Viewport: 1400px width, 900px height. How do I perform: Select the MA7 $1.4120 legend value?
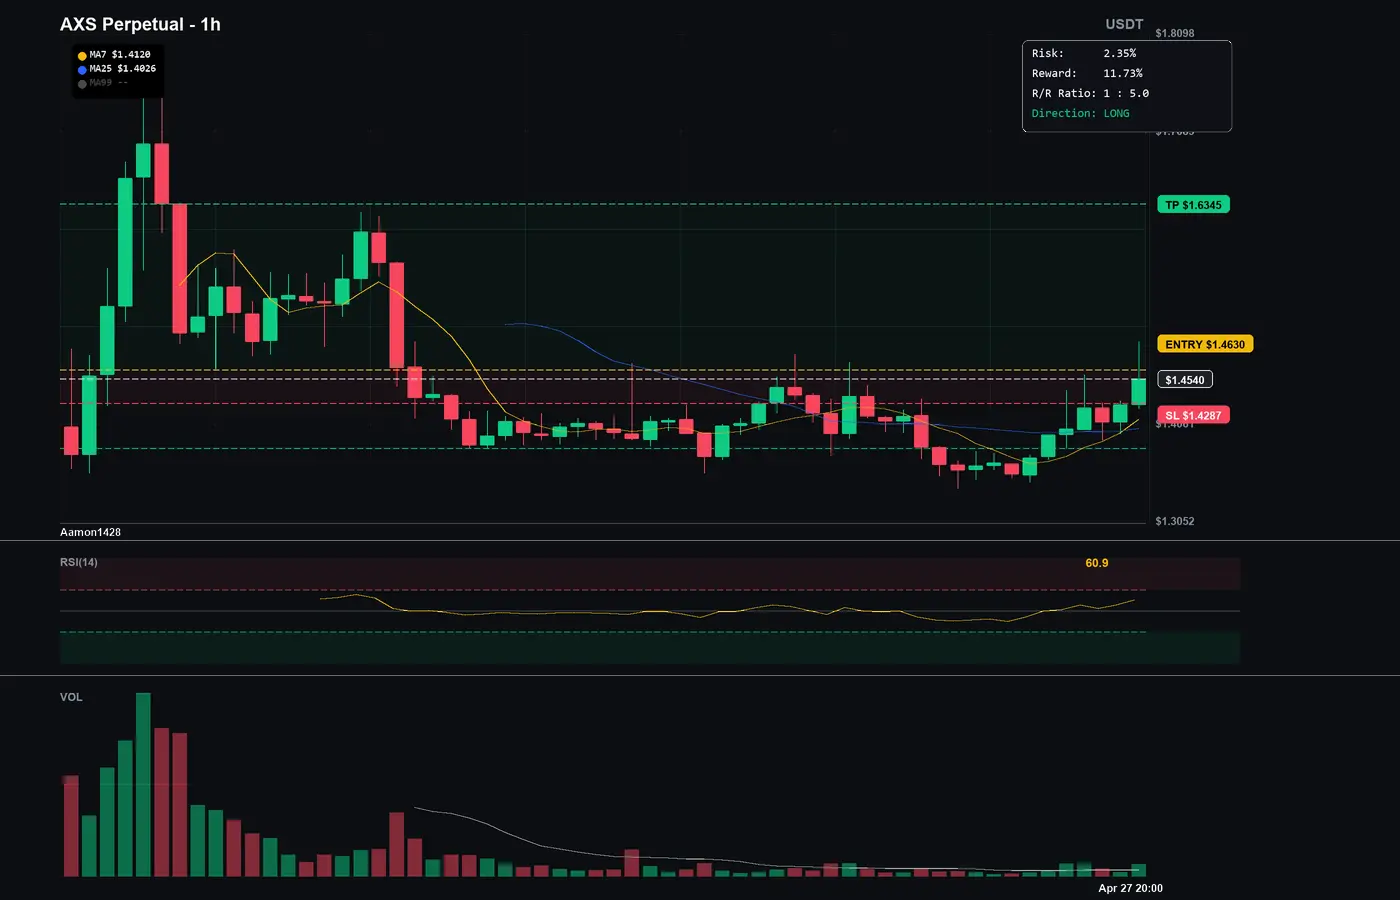click(120, 55)
